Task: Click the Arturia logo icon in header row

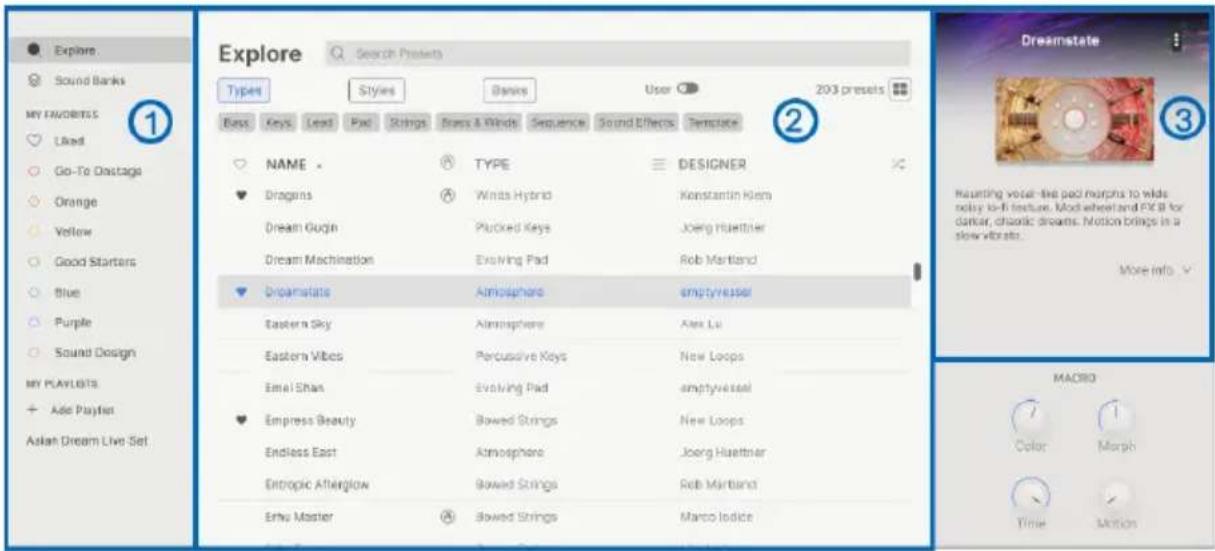Action: (x=447, y=162)
